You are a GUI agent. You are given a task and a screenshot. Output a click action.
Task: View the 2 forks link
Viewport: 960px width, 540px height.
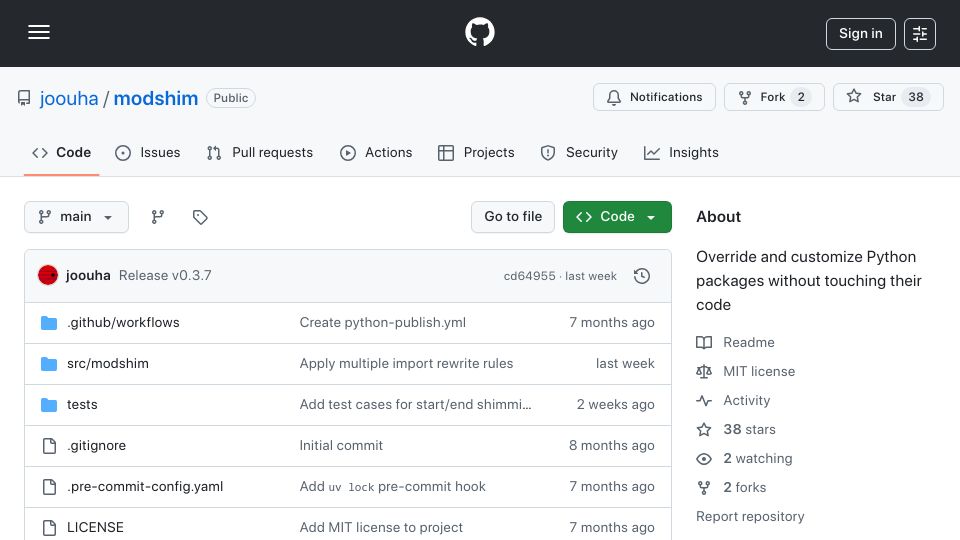732,487
